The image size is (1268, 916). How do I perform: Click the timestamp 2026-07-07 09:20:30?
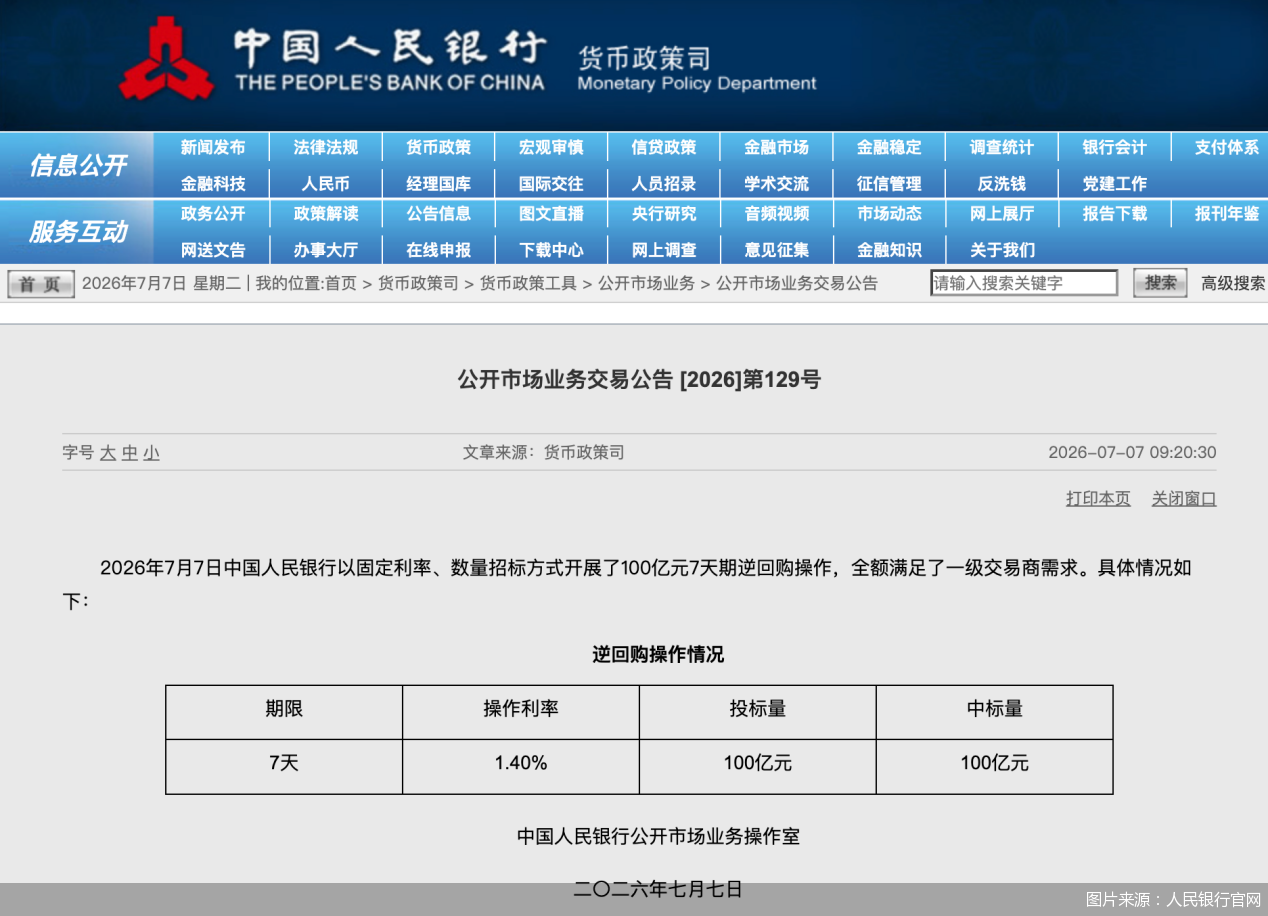[1132, 452]
